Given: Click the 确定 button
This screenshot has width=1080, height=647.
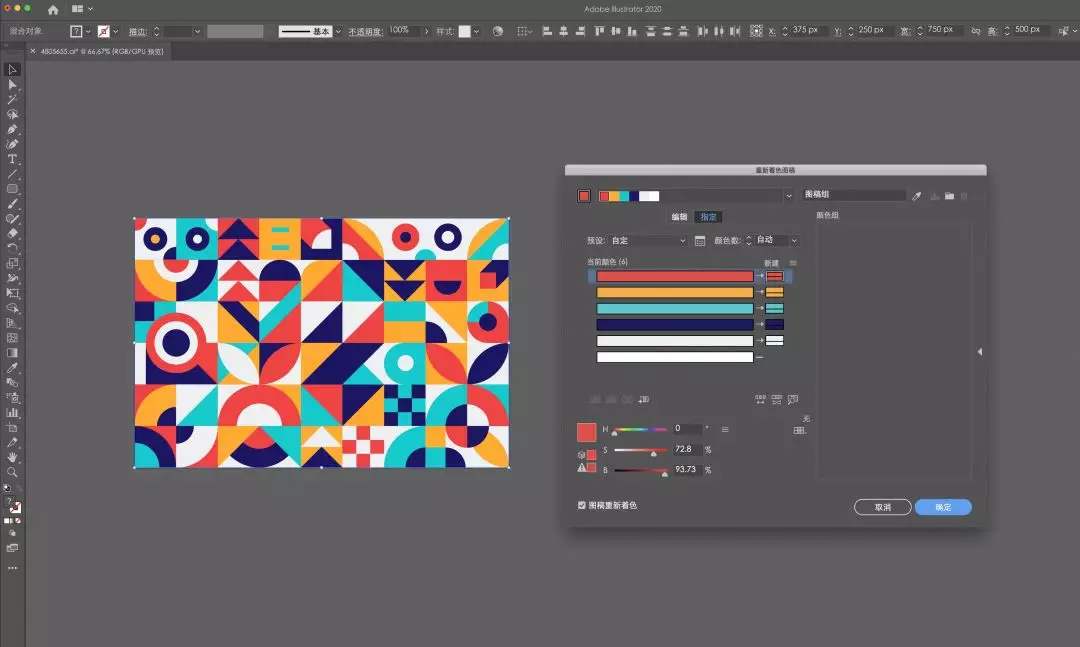Looking at the screenshot, I should 942,508.
